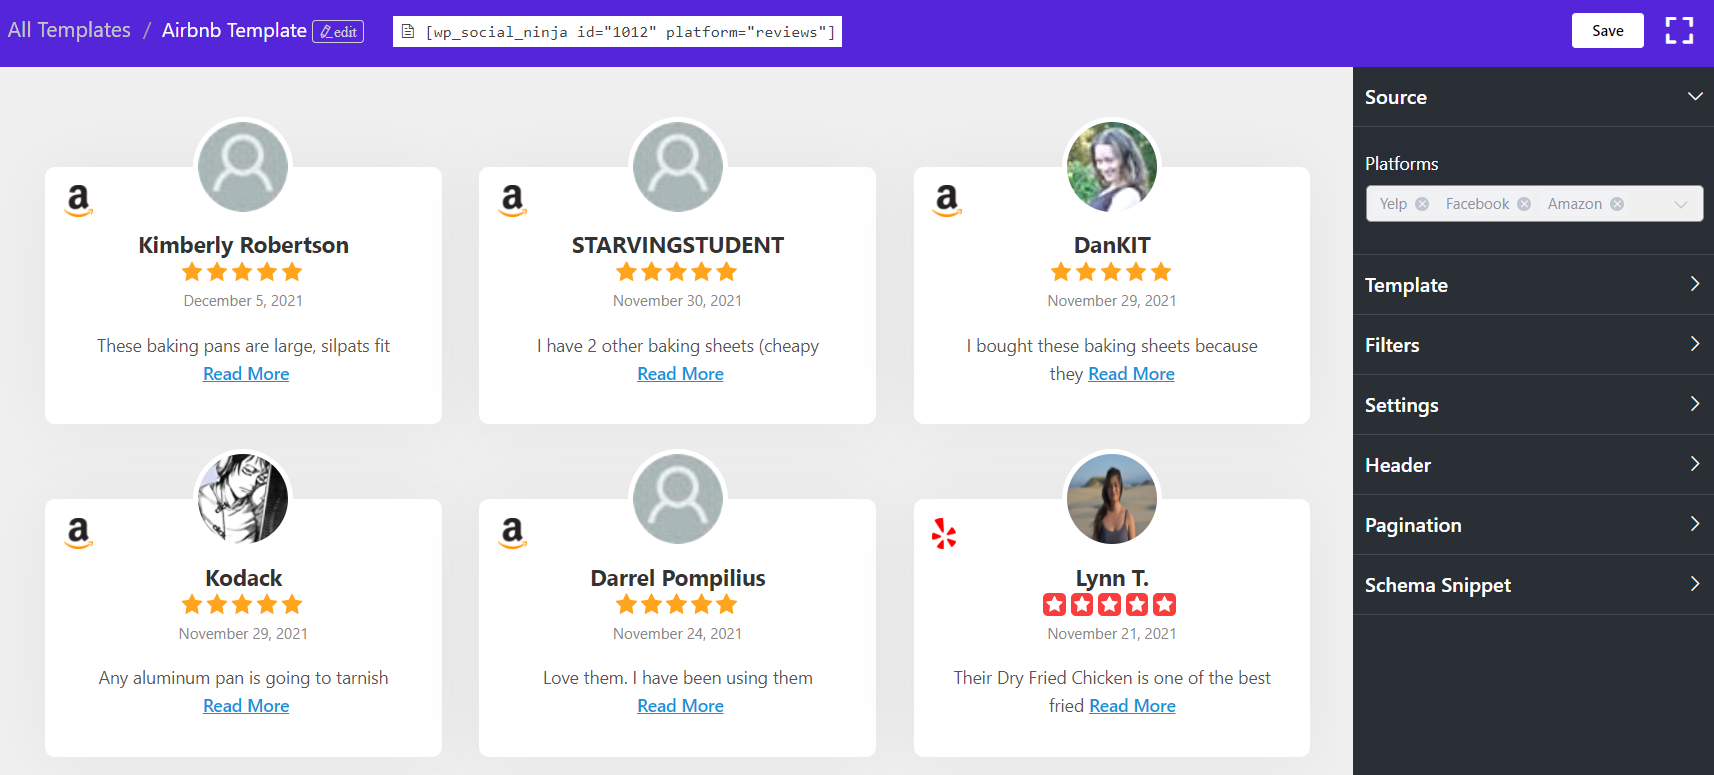Click the shortcode document icon

coord(408,32)
